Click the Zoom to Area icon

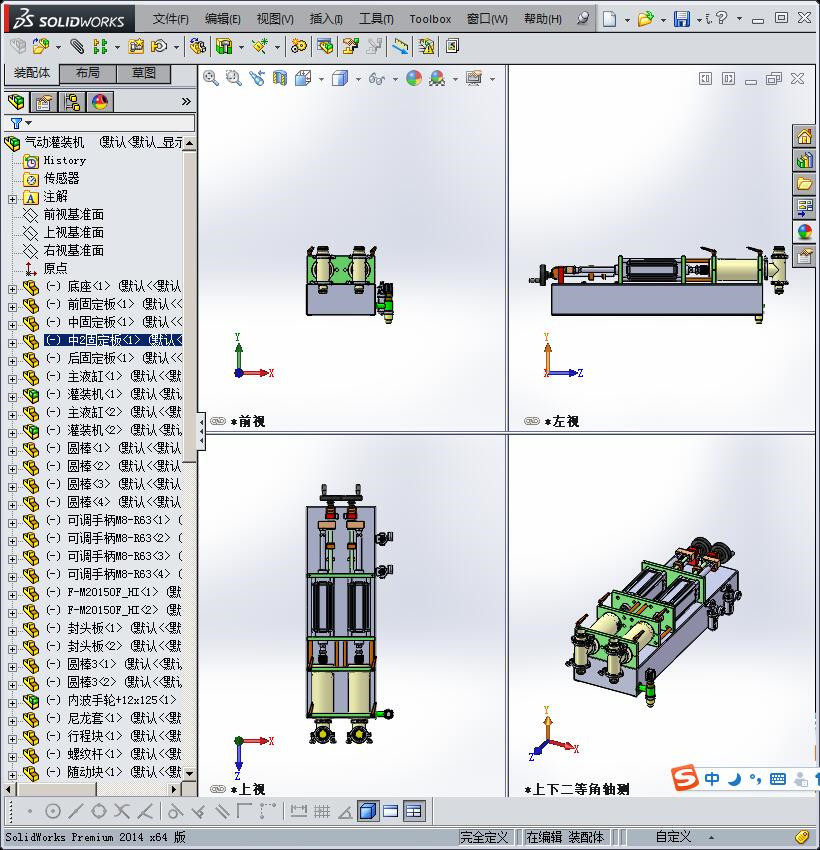234,79
